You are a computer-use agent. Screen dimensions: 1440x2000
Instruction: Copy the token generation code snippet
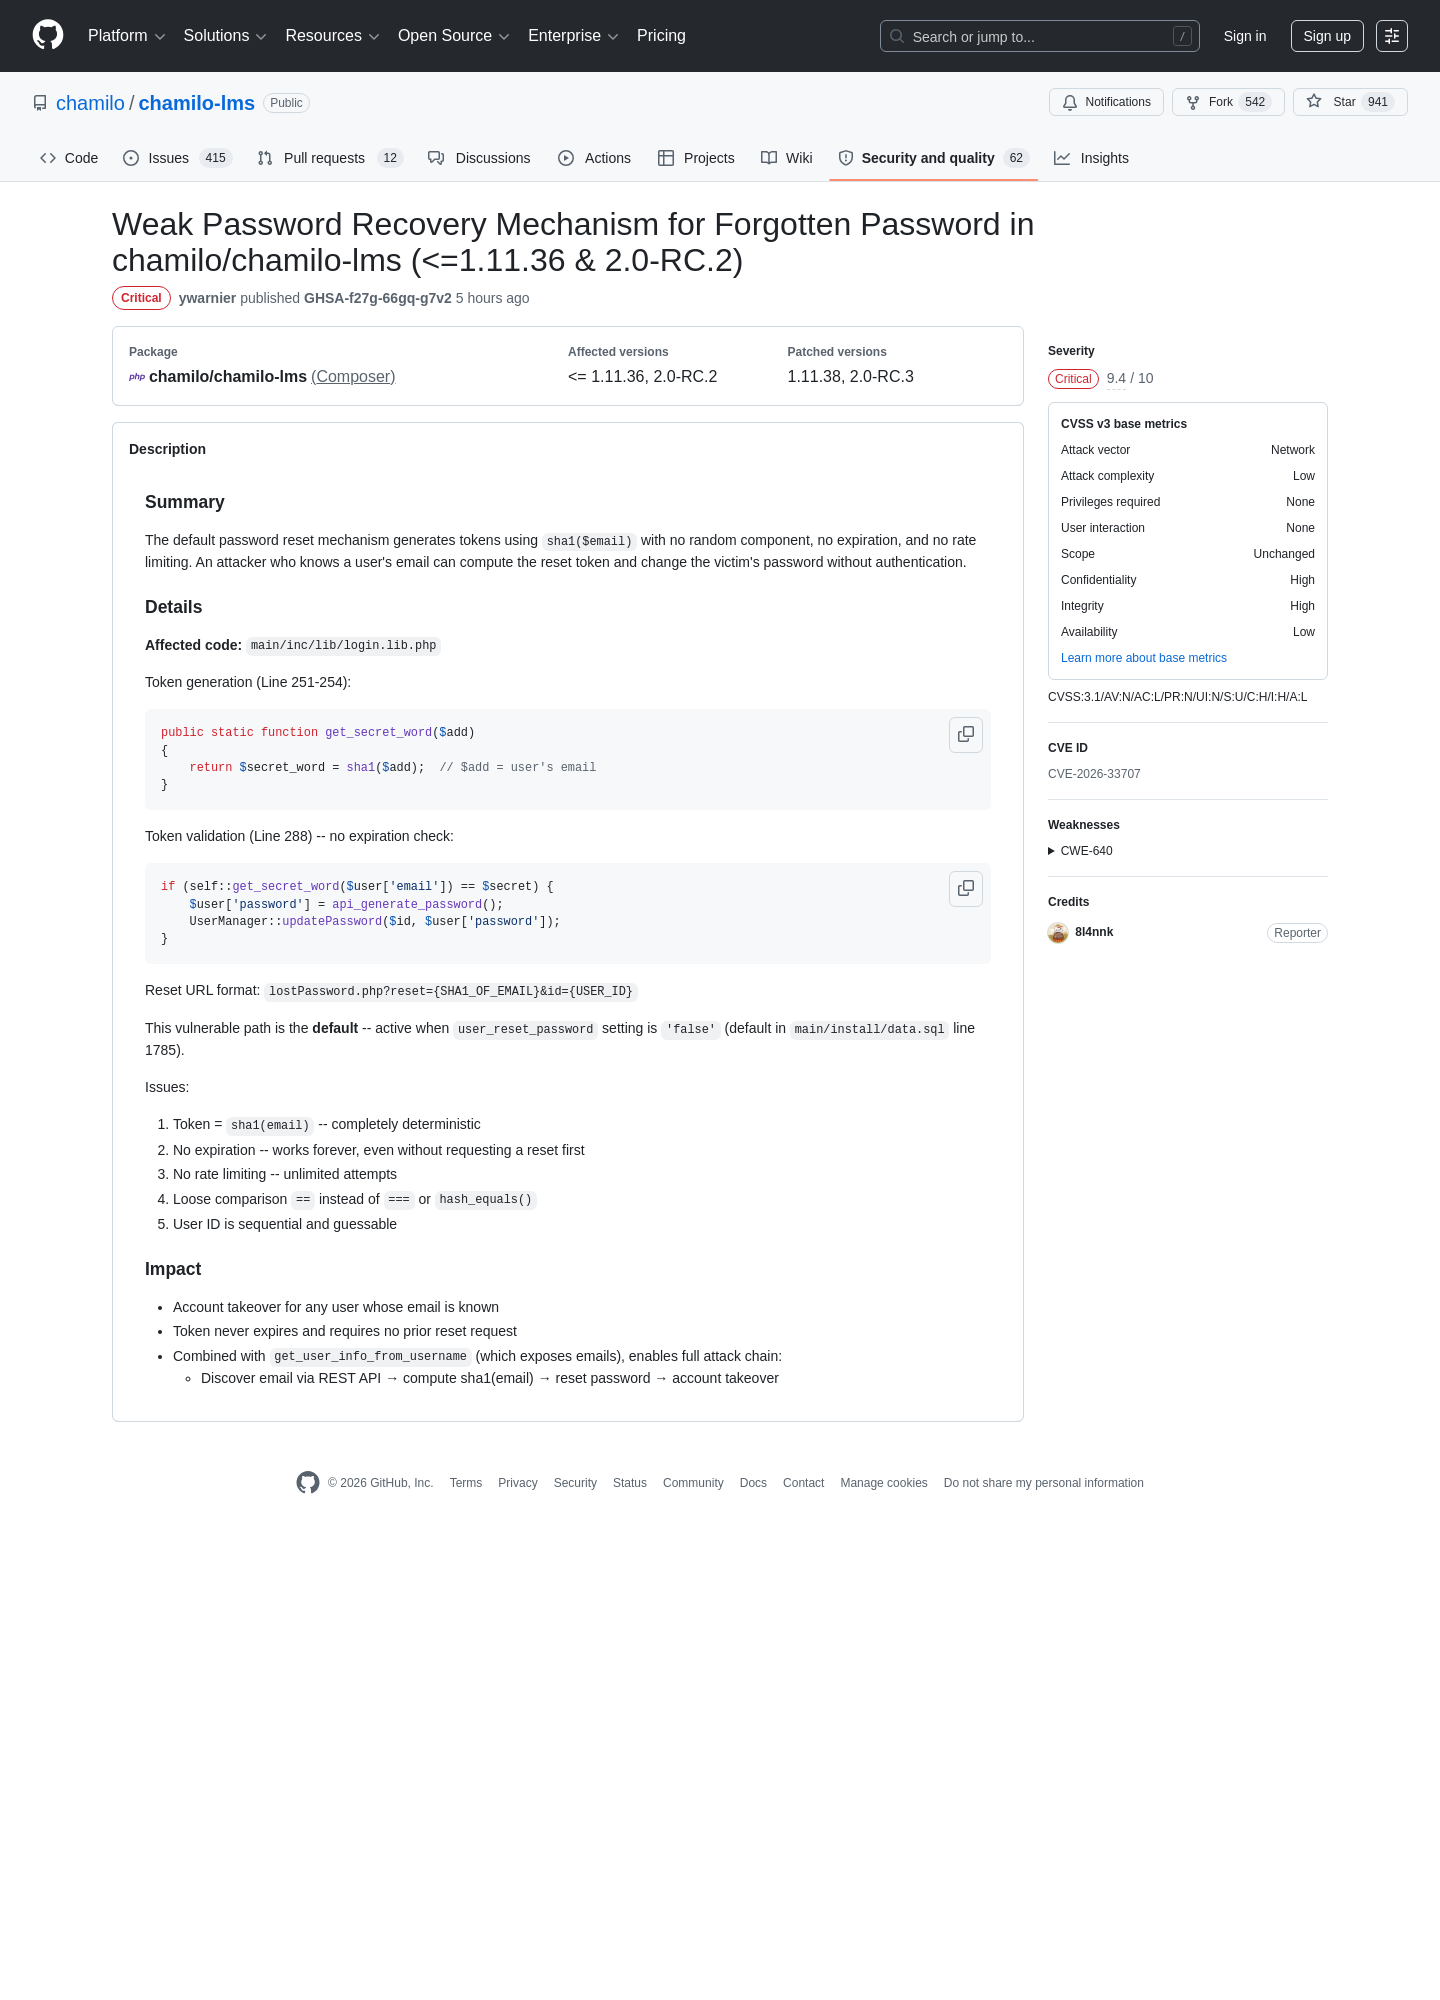966,735
